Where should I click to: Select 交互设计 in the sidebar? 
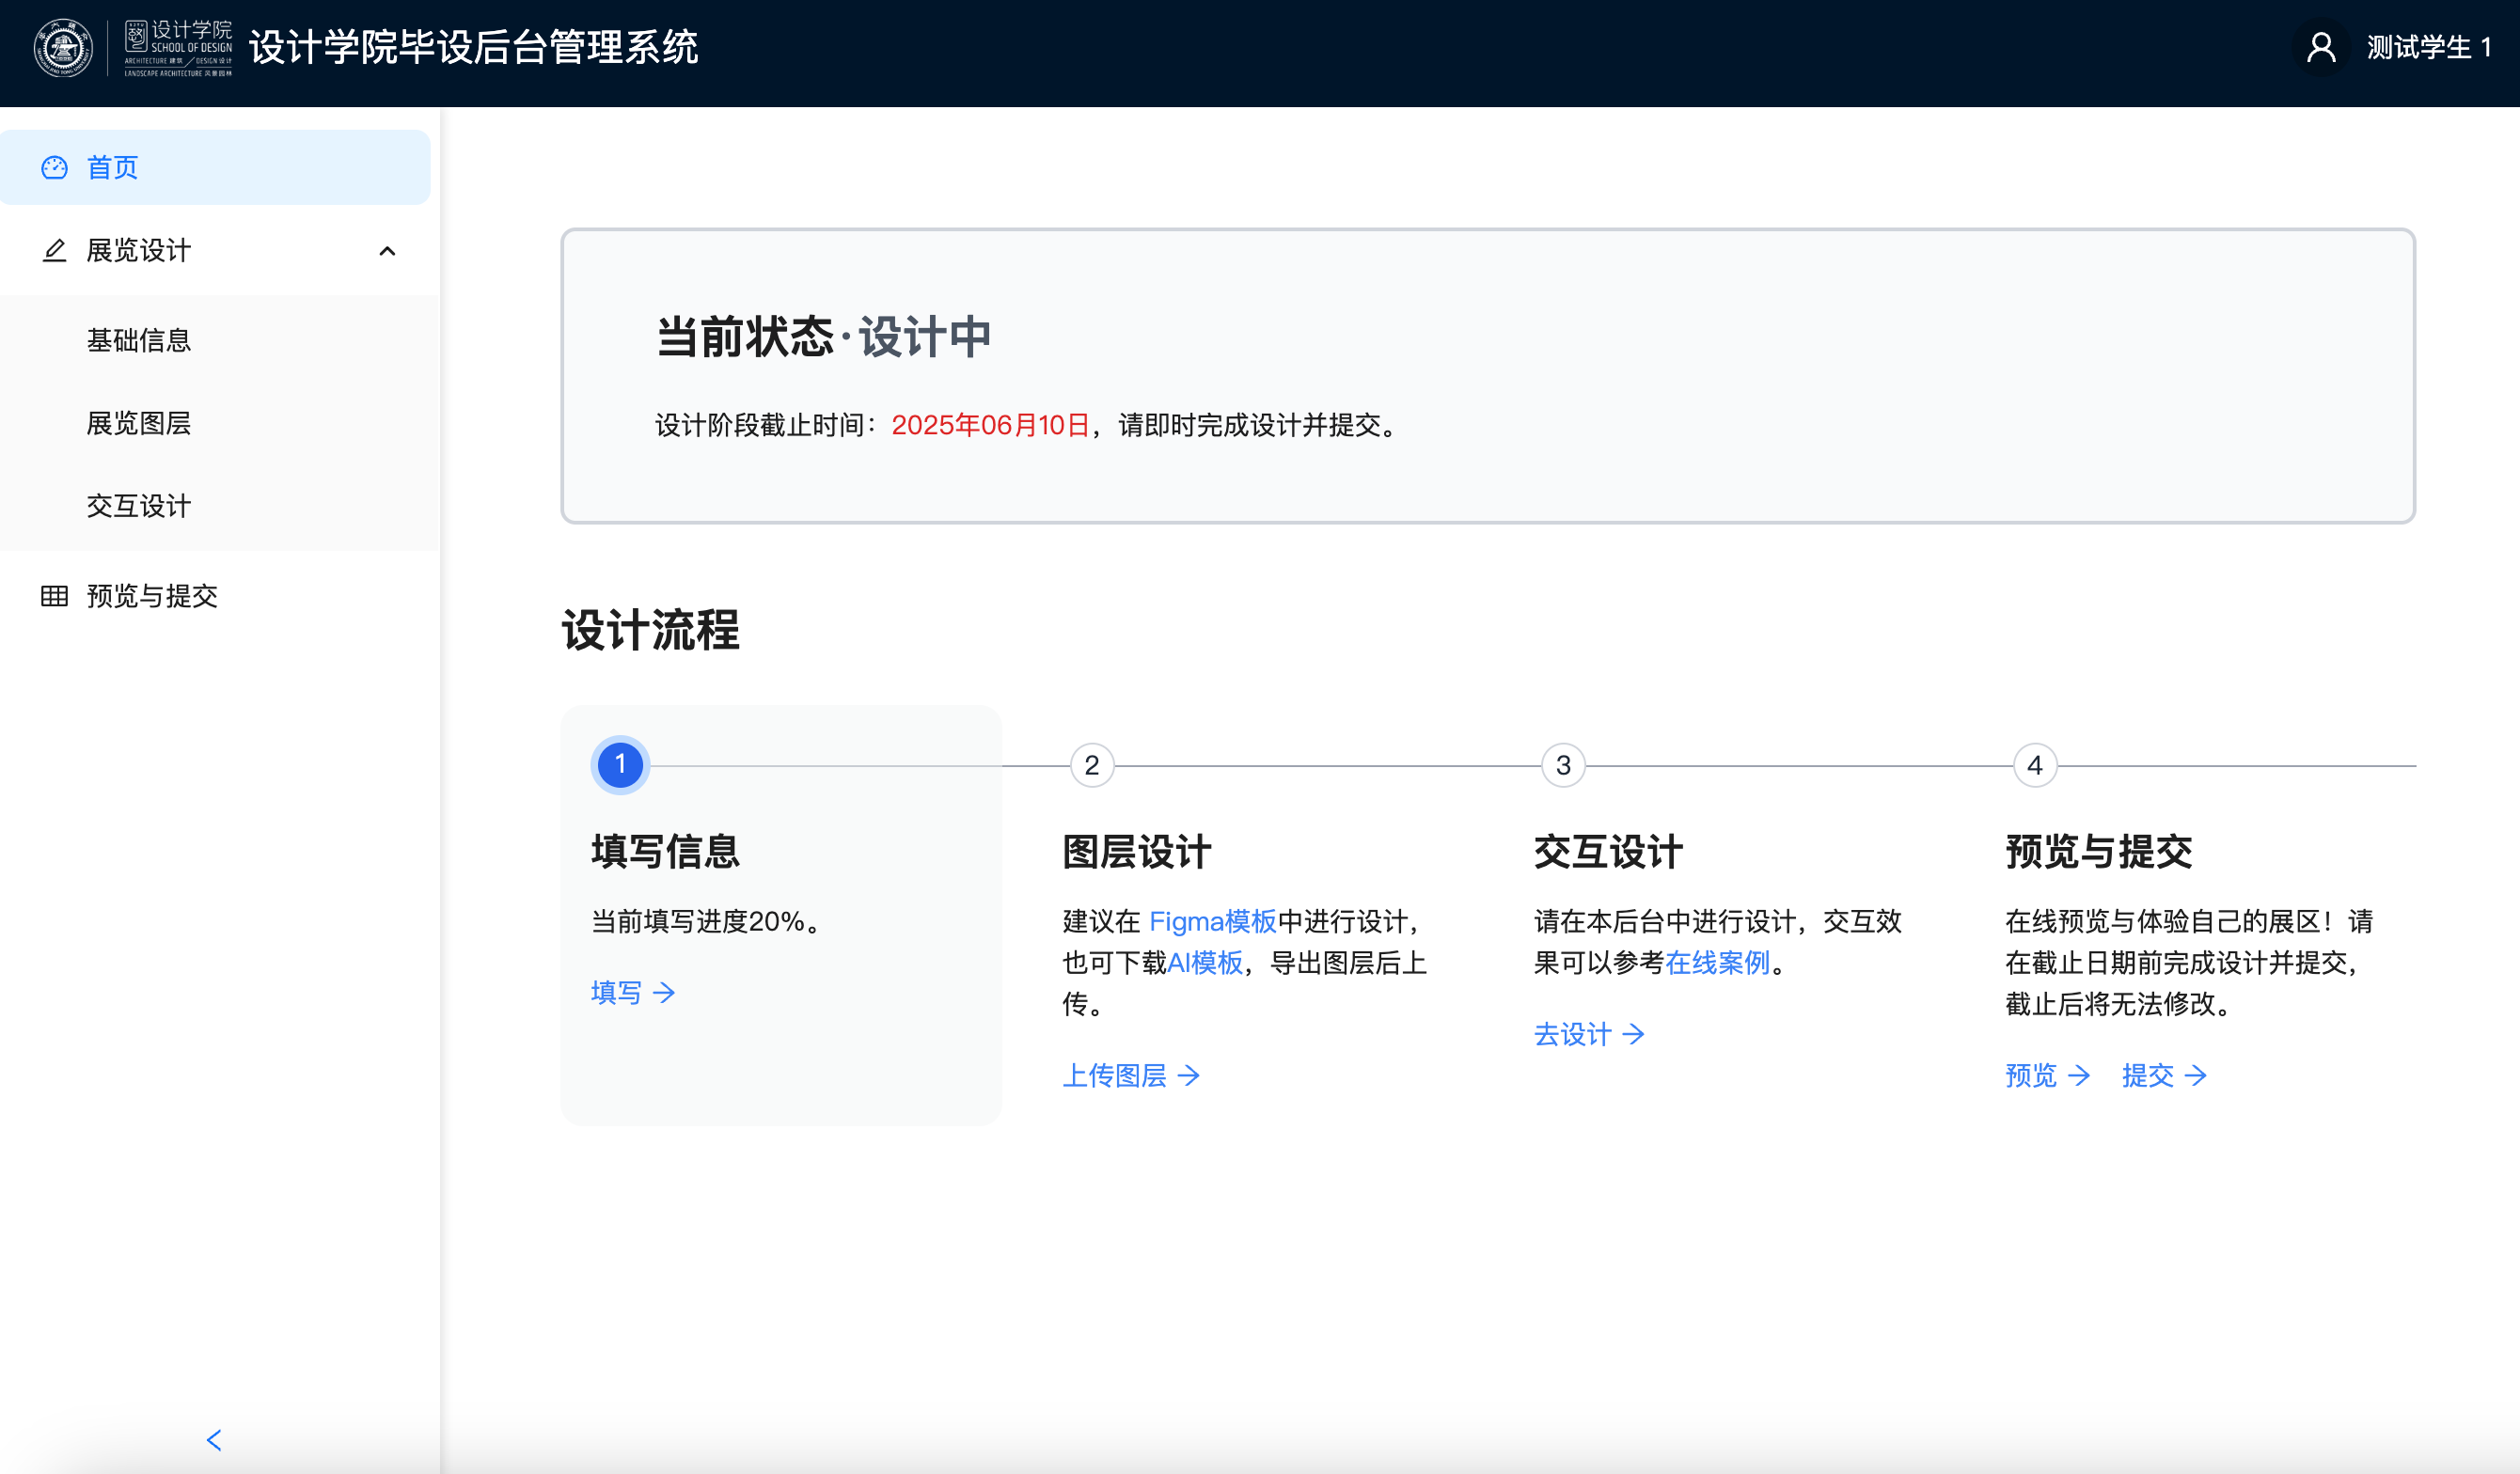coord(138,506)
